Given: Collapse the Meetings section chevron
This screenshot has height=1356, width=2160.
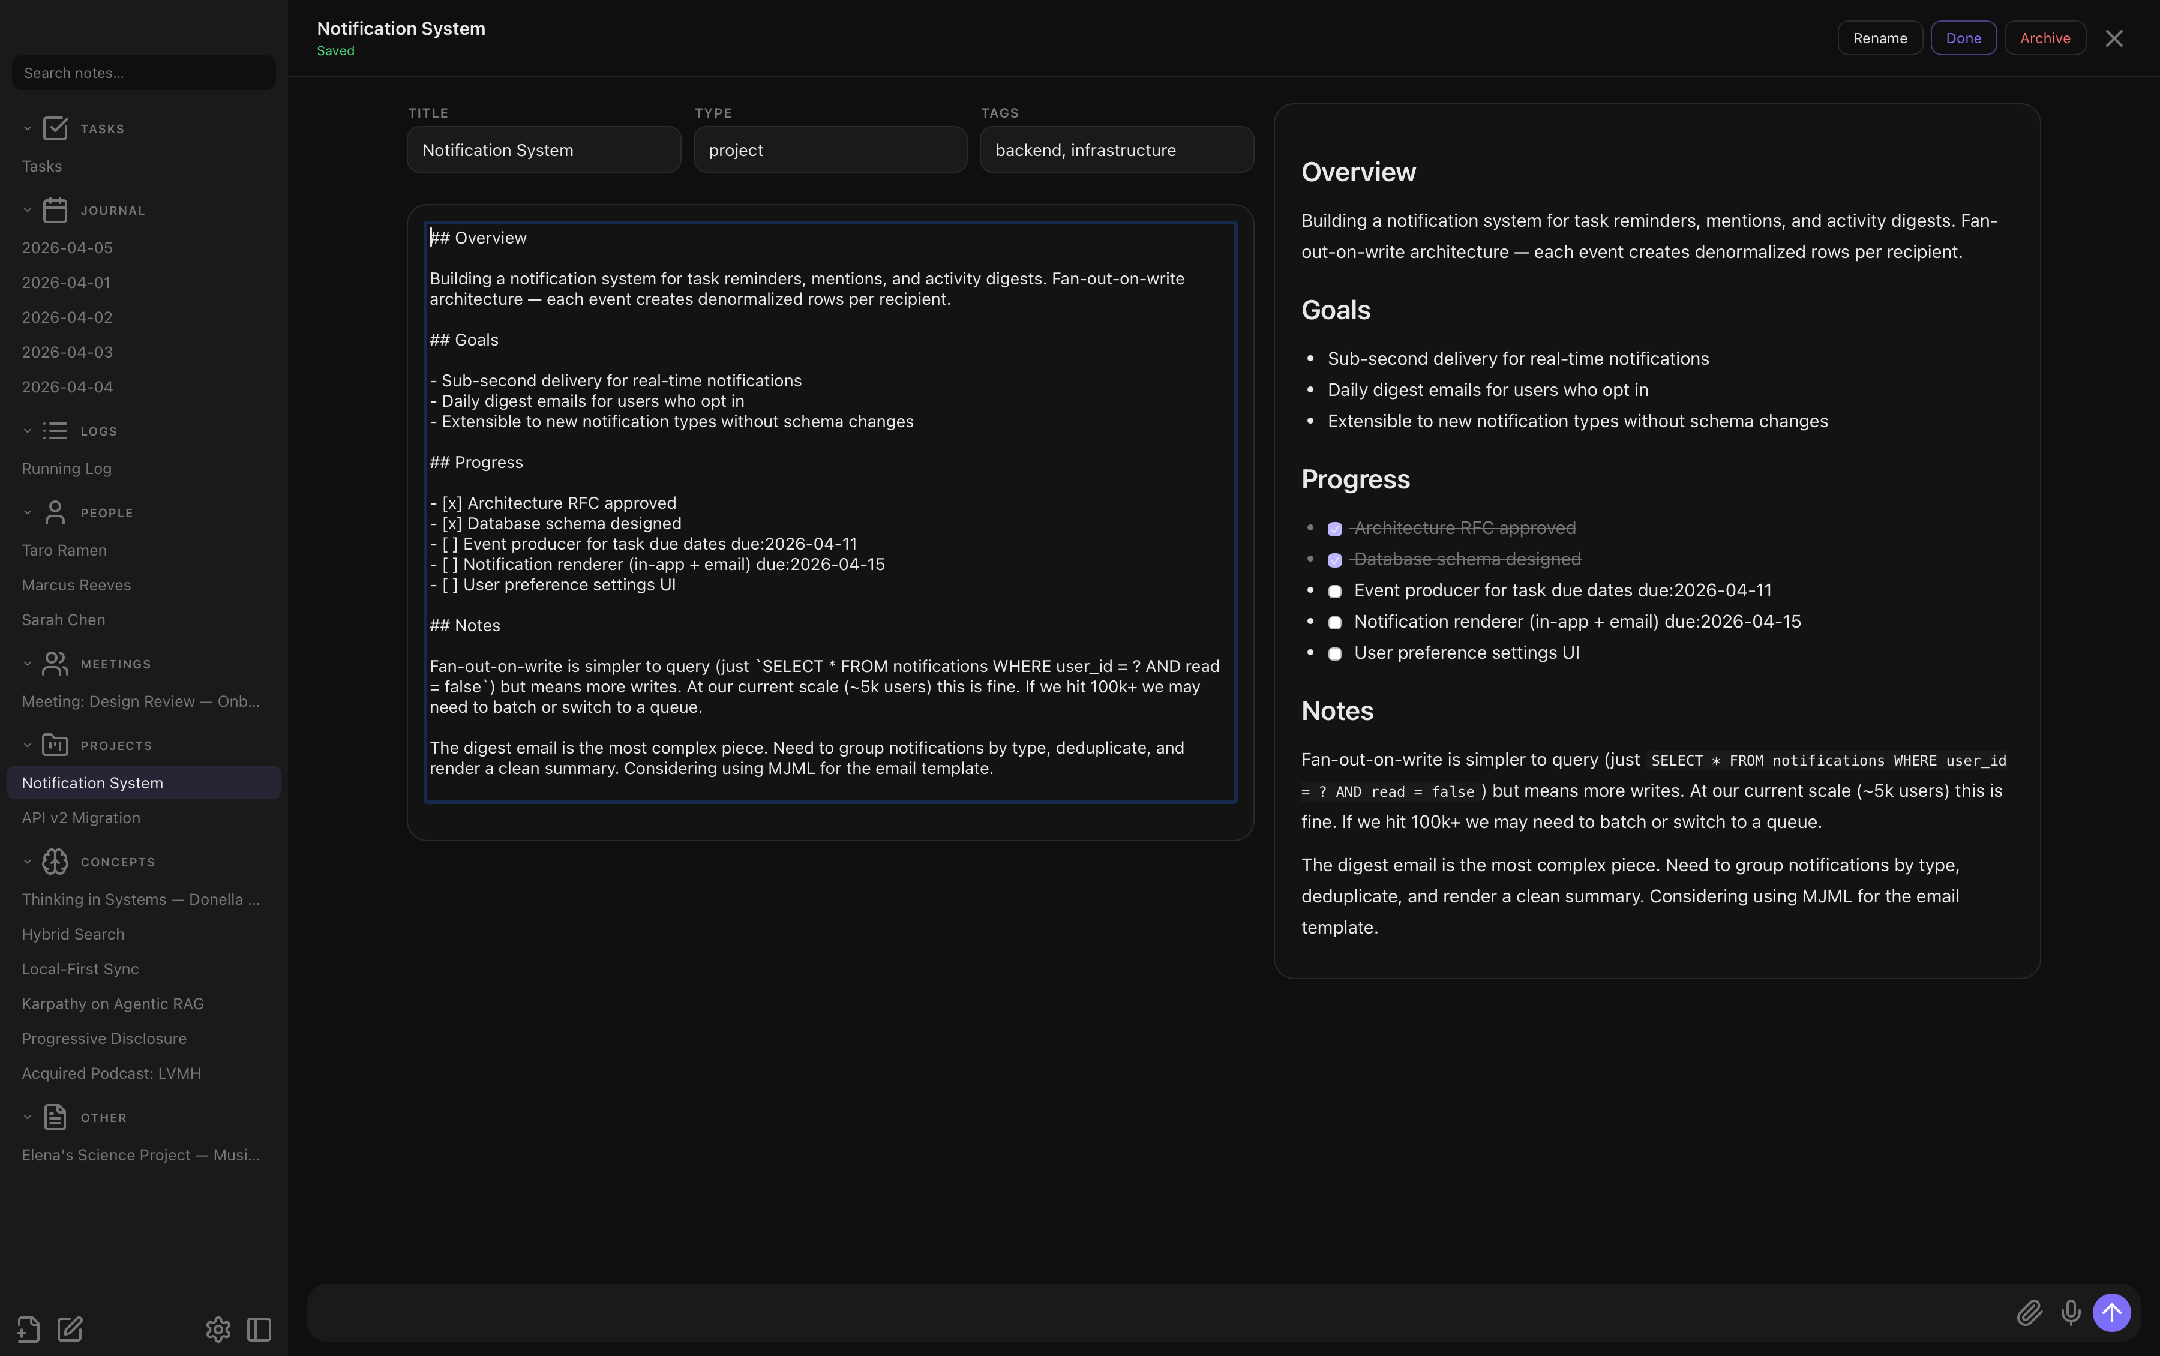Looking at the screenshot, I should coord(28,663).
